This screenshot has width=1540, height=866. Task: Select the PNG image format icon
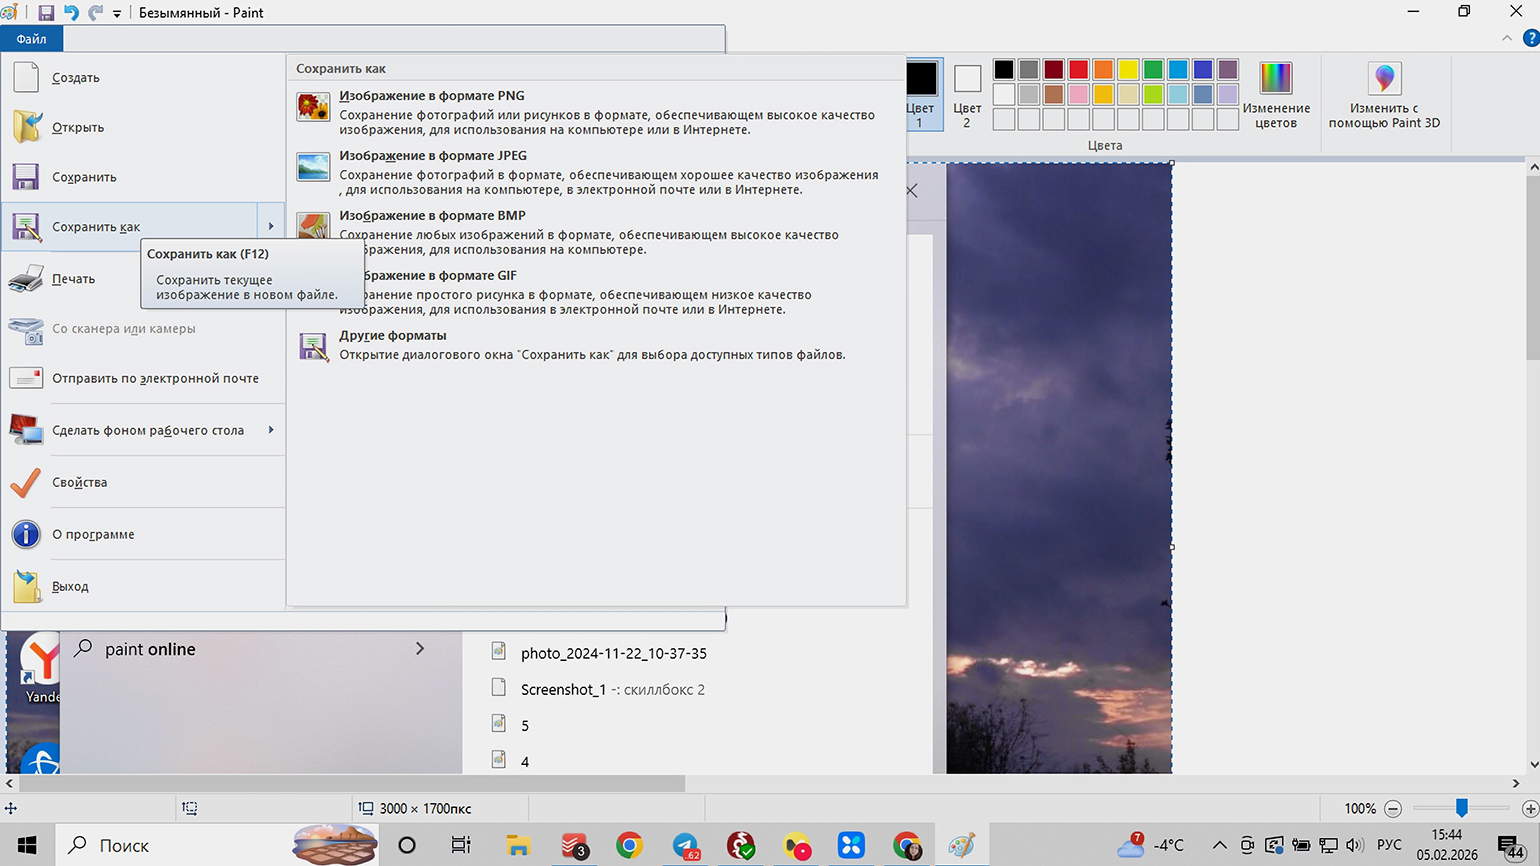(x=313, y=107)
